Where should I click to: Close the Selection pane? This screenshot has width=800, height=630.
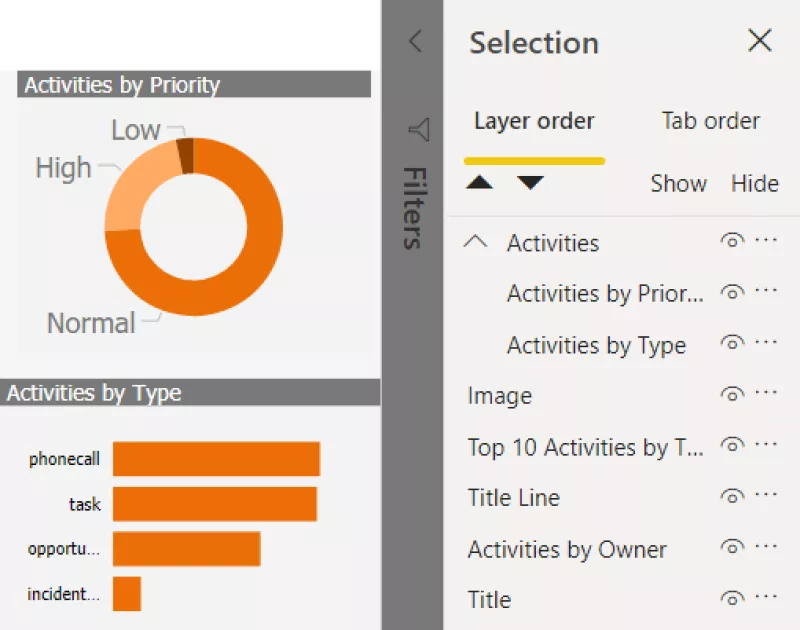tap(760, 41)
